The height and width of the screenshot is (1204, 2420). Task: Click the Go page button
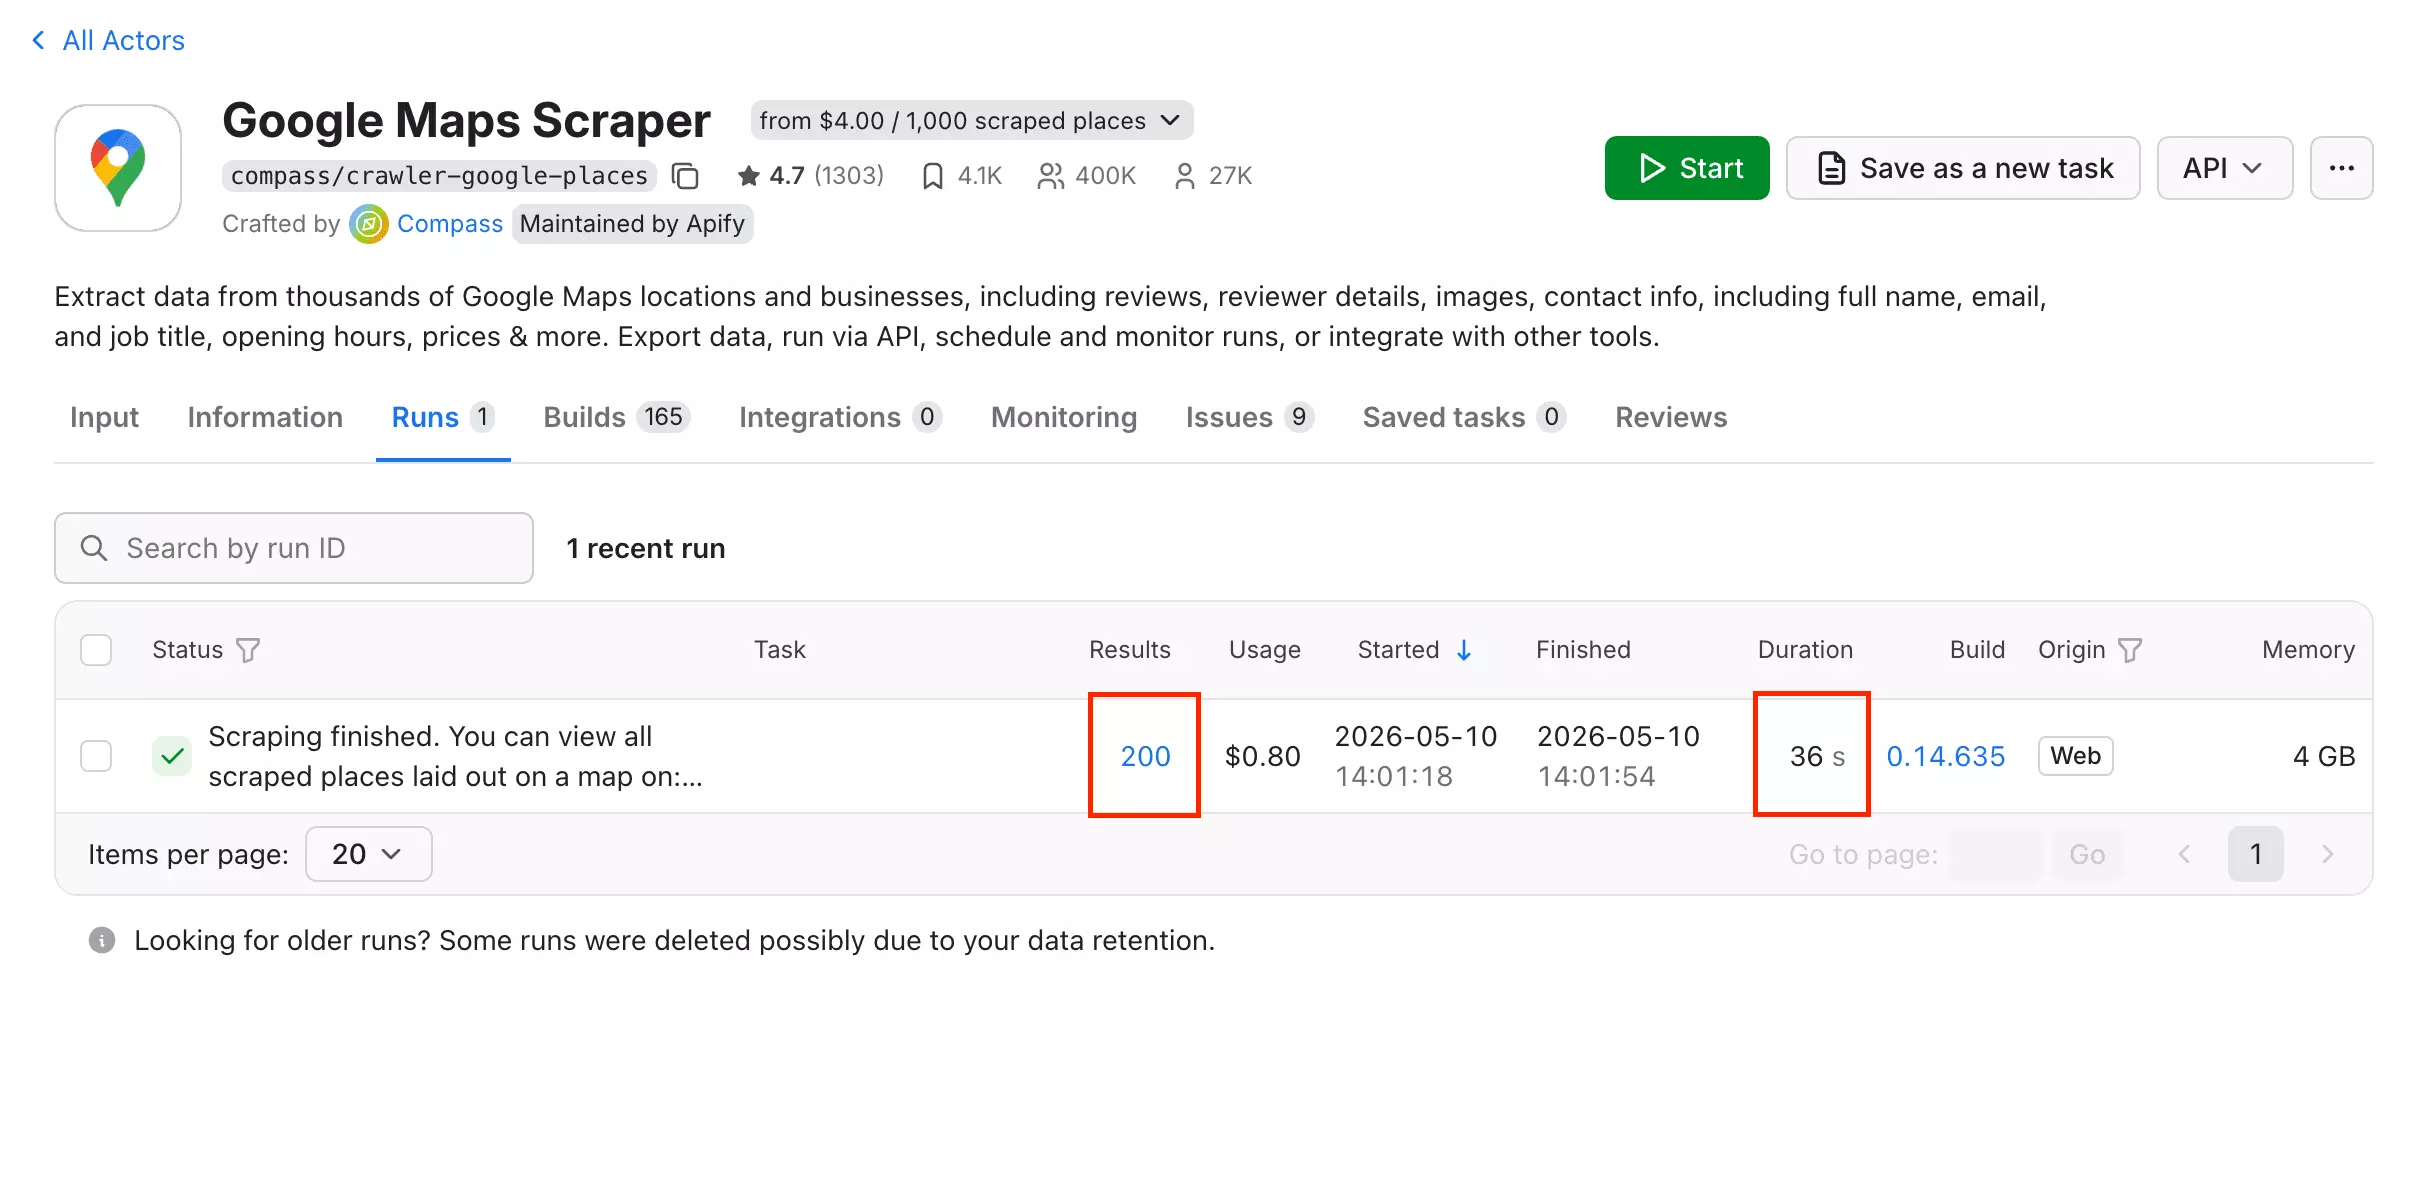2087,854
